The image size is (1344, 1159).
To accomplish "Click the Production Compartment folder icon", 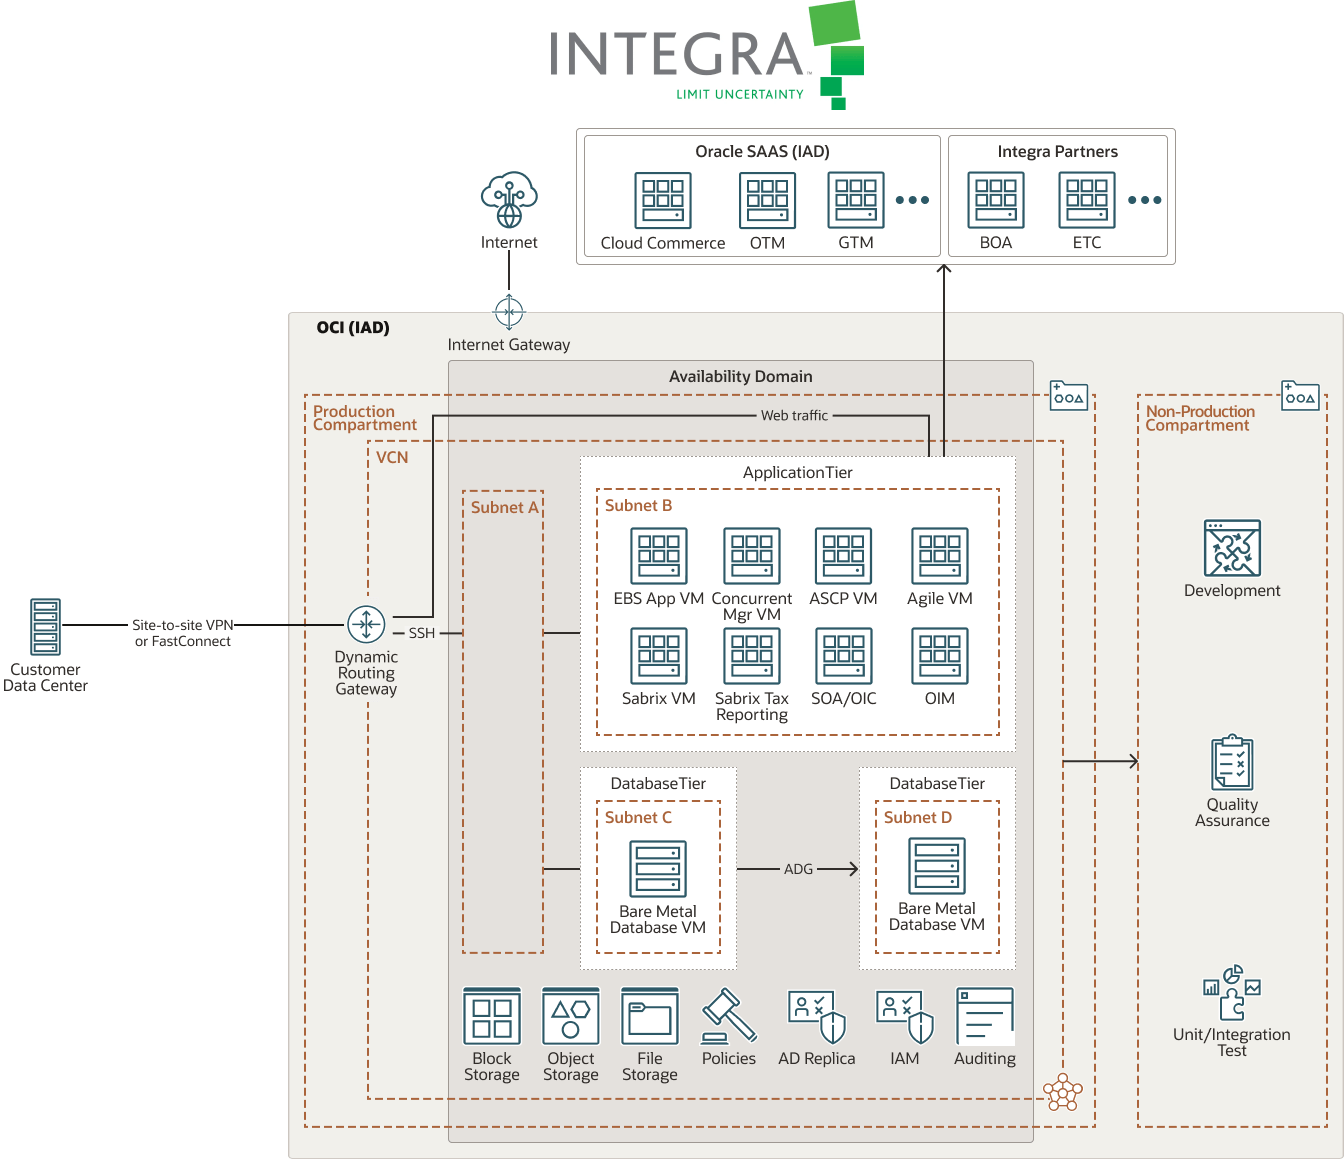I will pos(1069,395).
